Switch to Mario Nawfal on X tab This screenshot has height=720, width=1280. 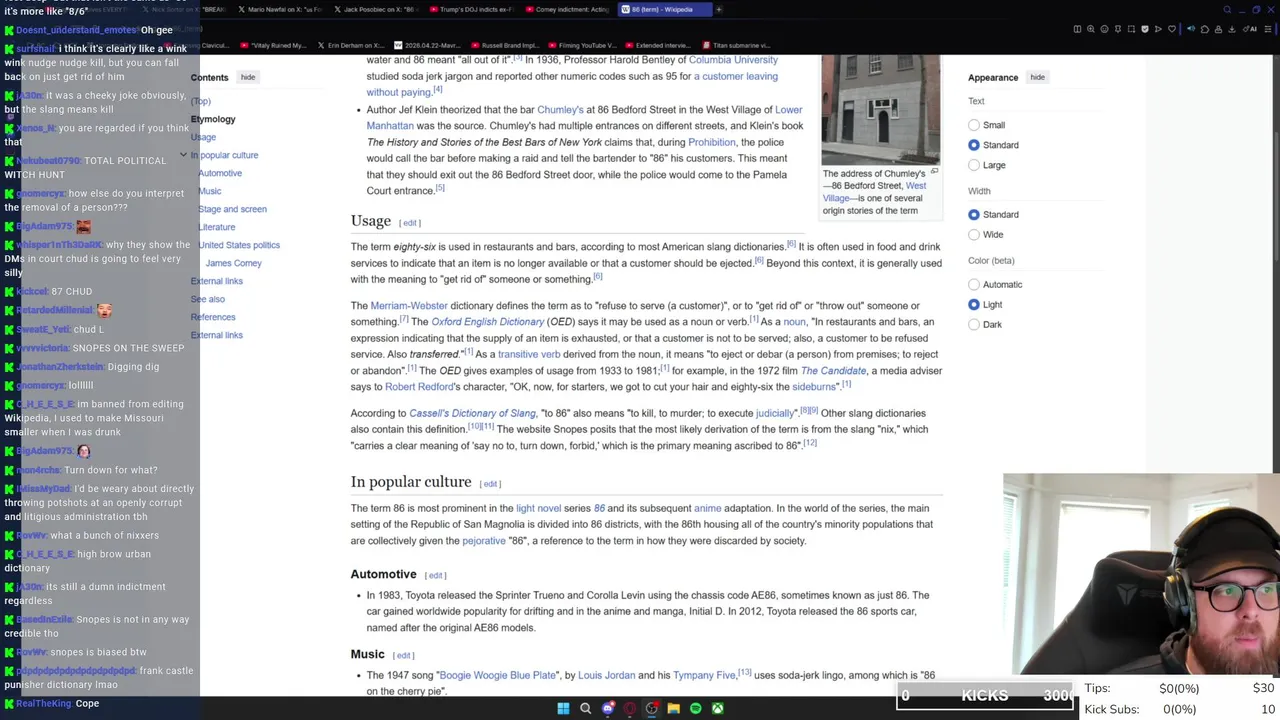point(279,9)
